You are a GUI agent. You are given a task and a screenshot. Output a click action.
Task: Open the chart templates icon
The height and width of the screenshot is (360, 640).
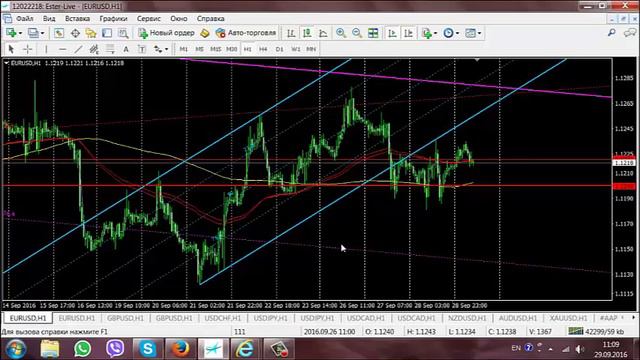coord(470,33)
